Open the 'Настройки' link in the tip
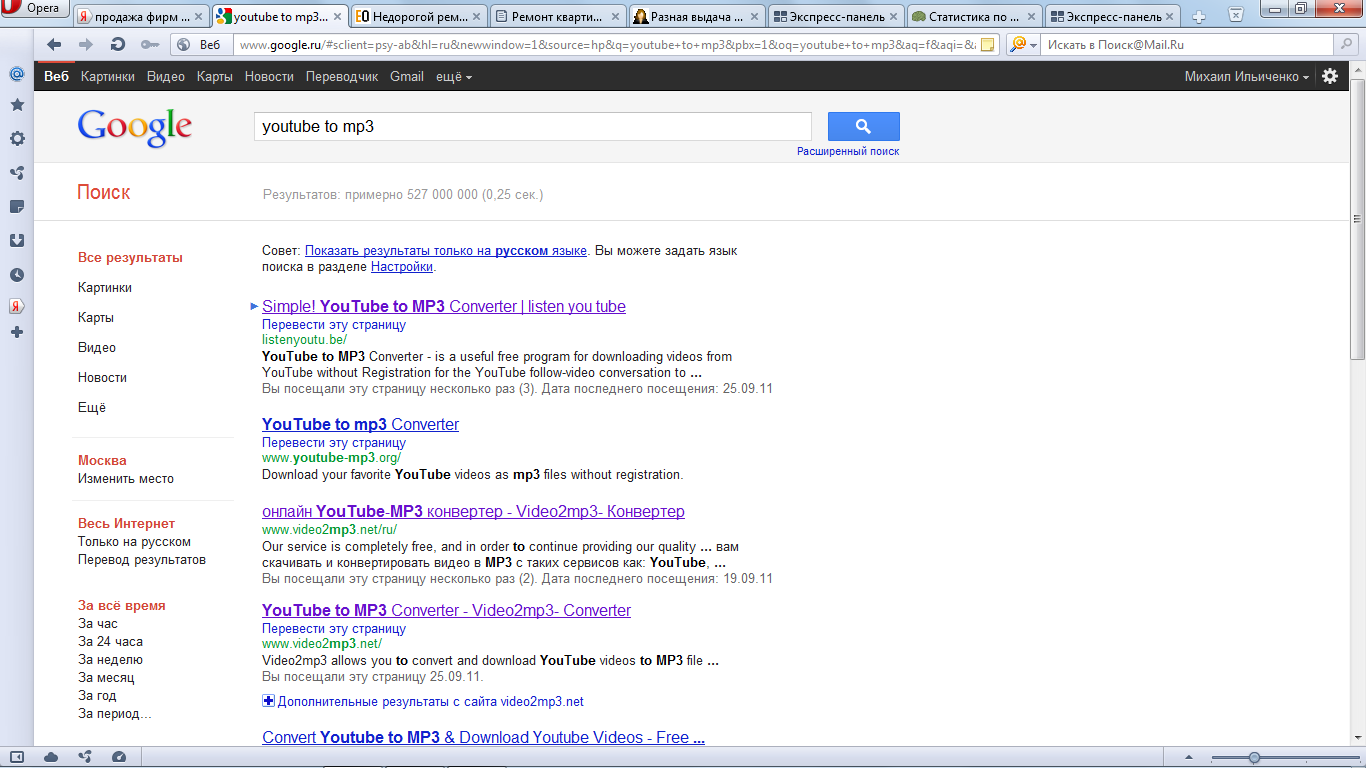Screen dimensions: 1366x768 tap(402, 267)
